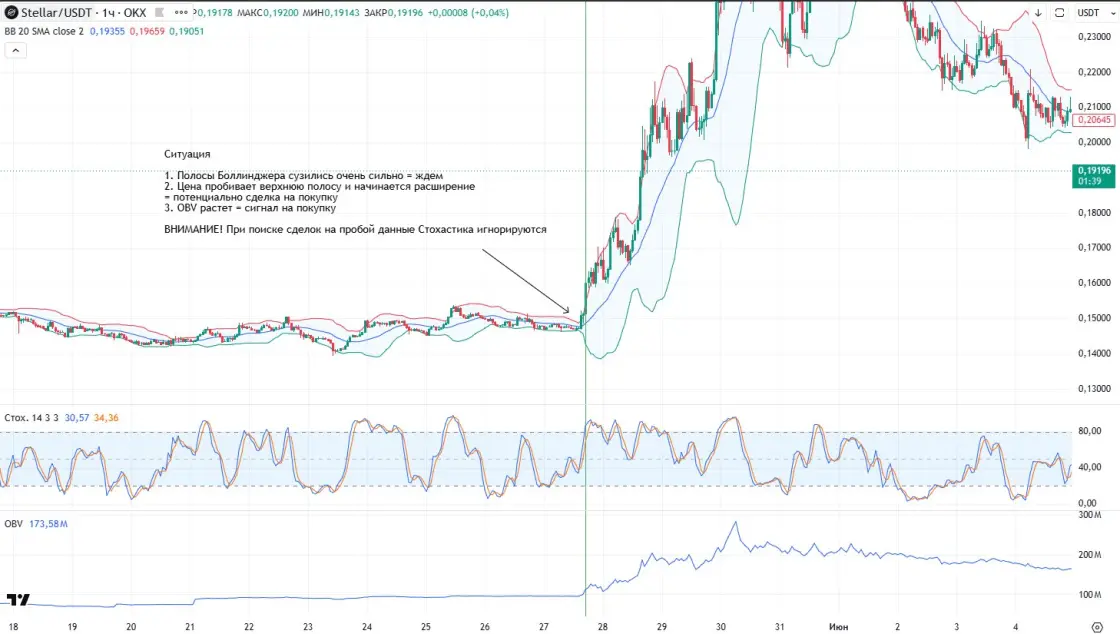Click the OBV value 173,58M

tap(49, 523)
